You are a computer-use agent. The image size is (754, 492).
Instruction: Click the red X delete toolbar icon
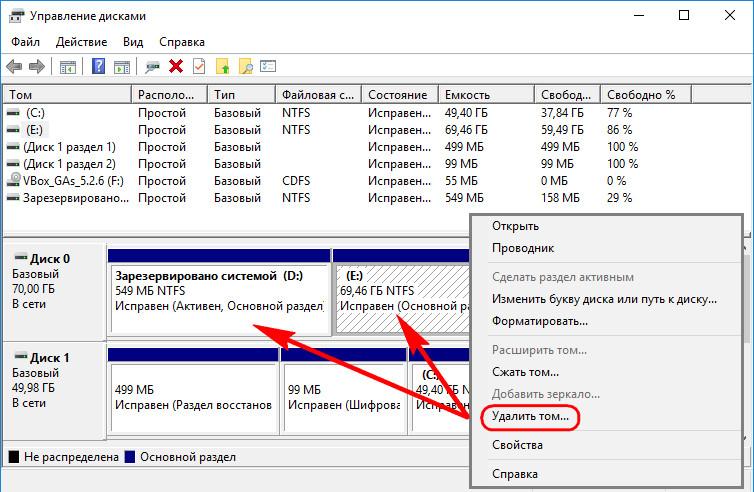pyautogui.click(x=176, y=66)
